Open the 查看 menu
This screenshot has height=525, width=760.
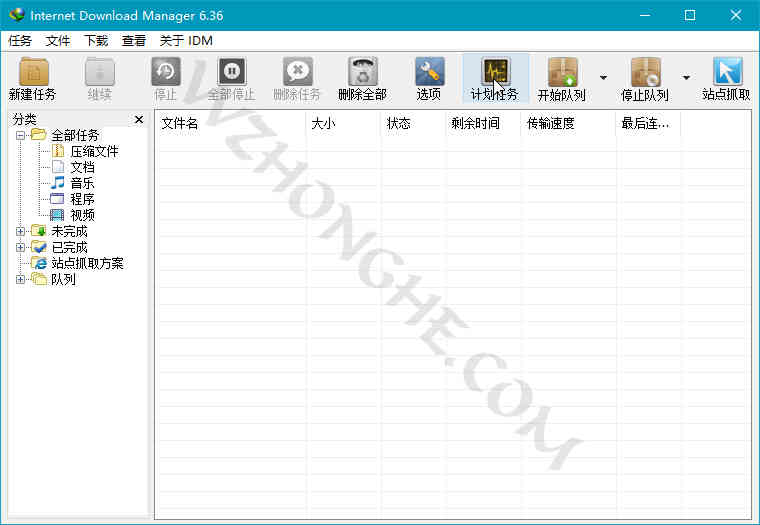(x=134, y=41)
